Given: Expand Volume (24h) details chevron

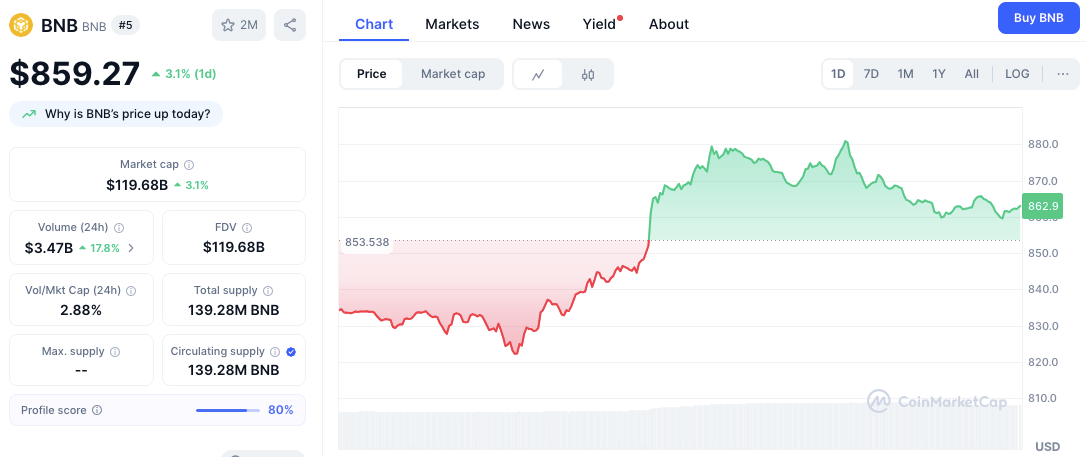Looking at the screenshot, I should 132,248.
